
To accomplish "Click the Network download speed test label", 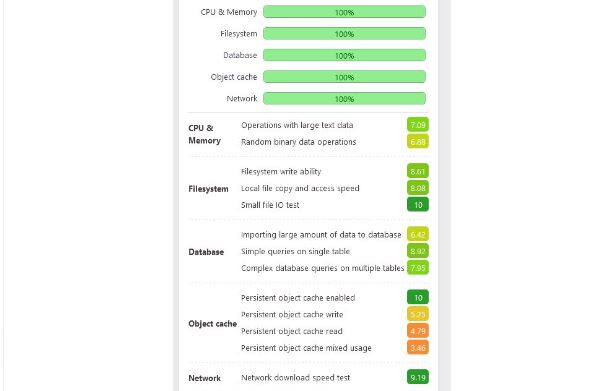I will tap(295, 377).
